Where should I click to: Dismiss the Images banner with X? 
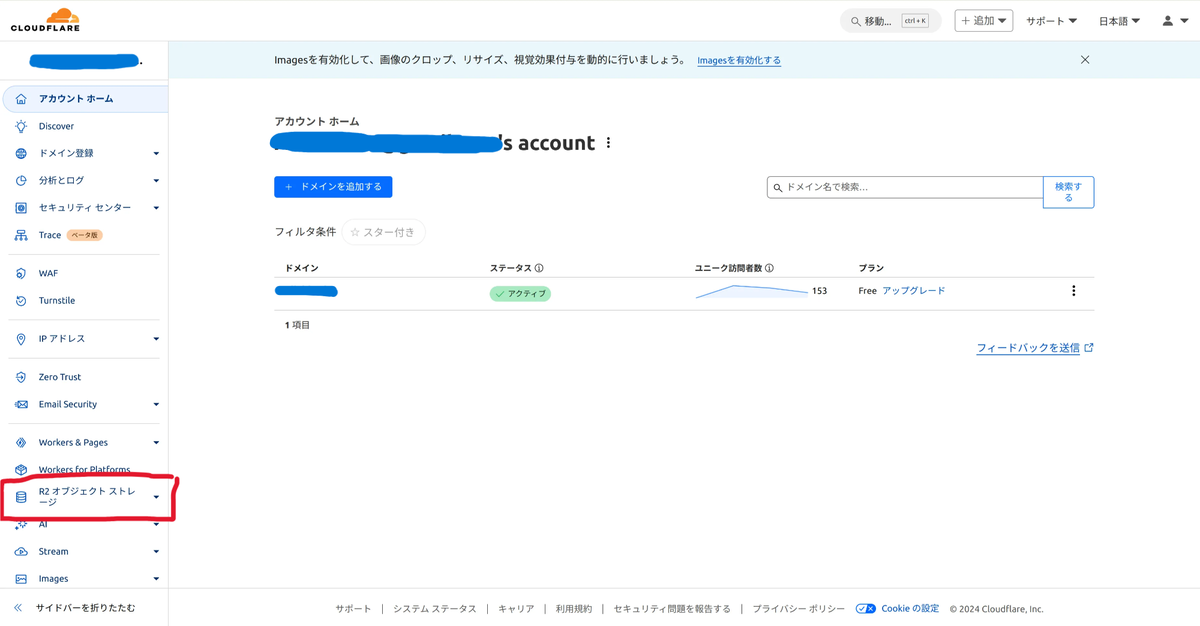click(x=1085, y=60)
